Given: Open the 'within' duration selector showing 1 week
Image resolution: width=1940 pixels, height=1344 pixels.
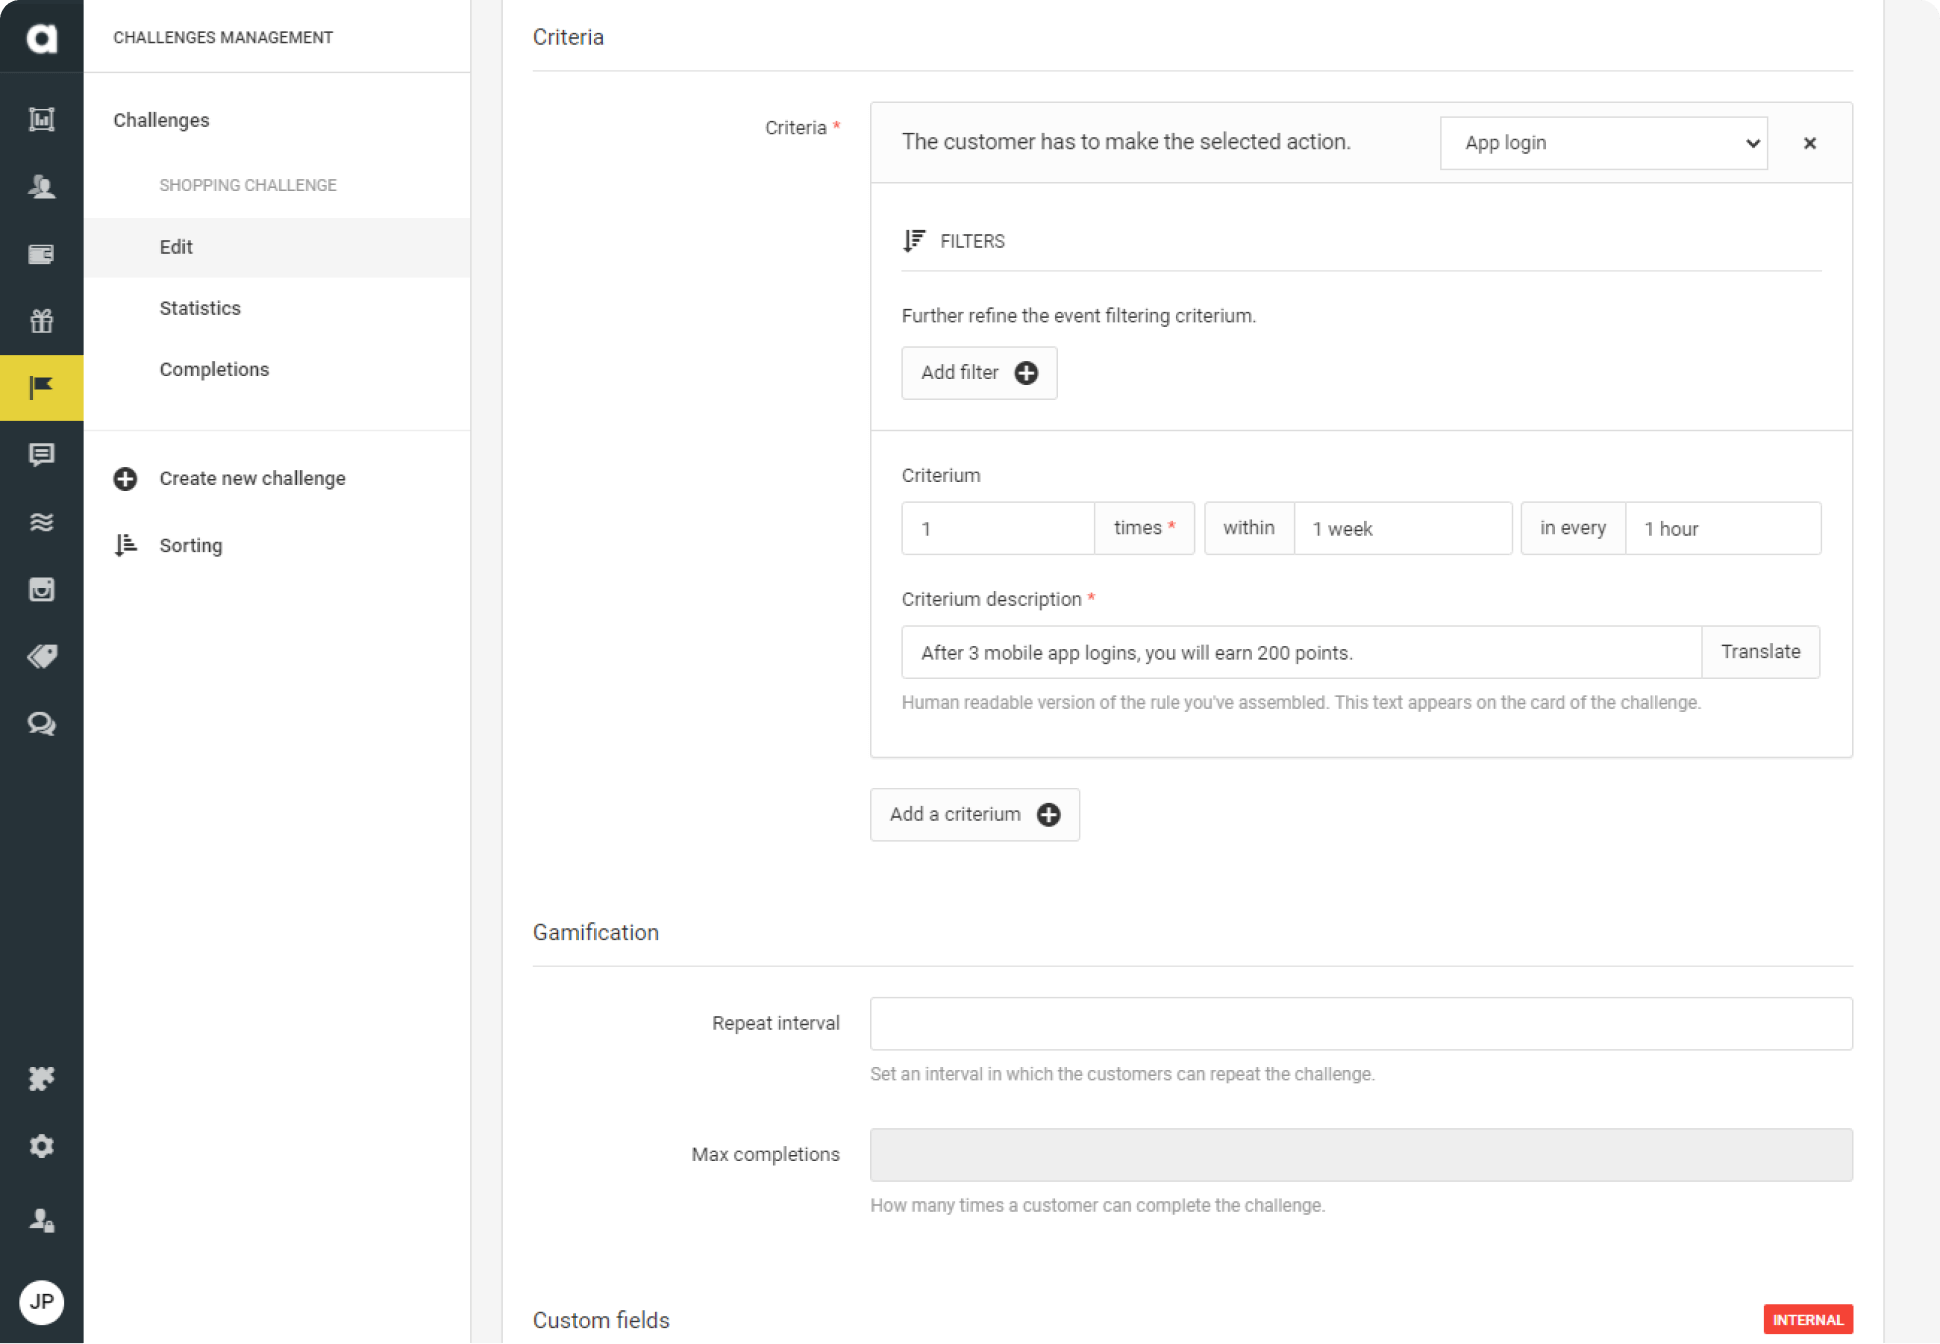Looking at the screenshot, I should click(1403, 528).
